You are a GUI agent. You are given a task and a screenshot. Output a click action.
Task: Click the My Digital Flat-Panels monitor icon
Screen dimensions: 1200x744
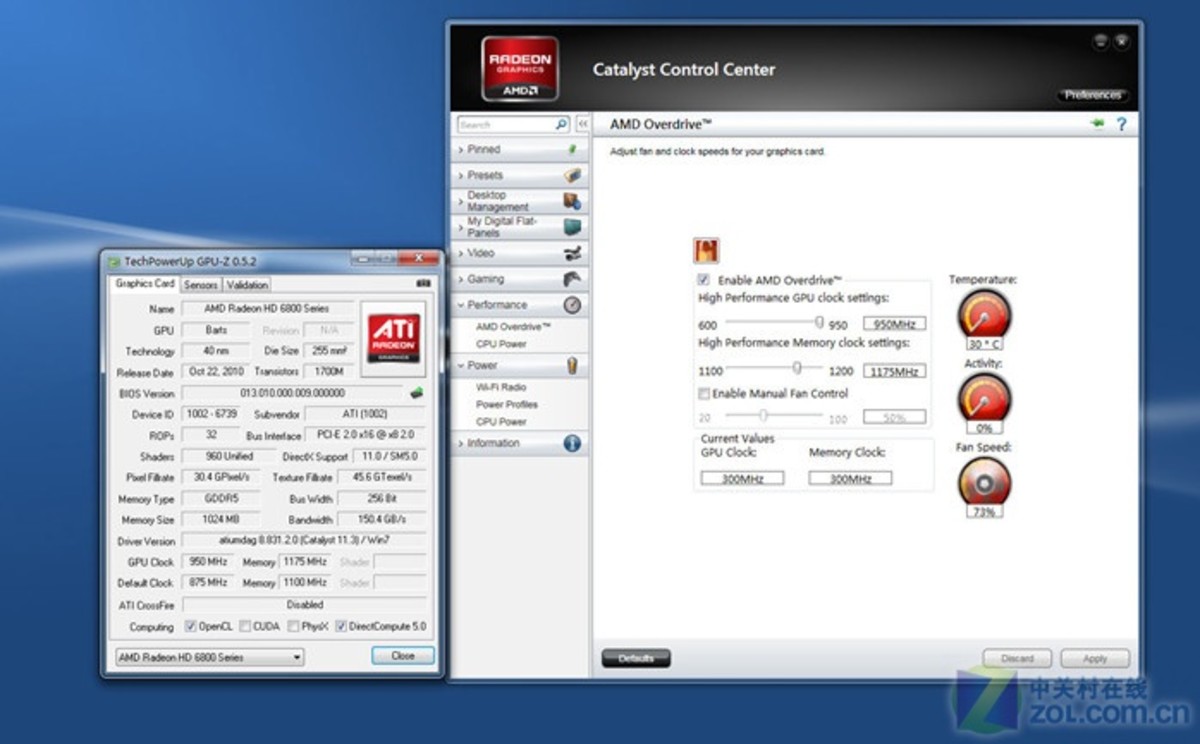point(572,227)
